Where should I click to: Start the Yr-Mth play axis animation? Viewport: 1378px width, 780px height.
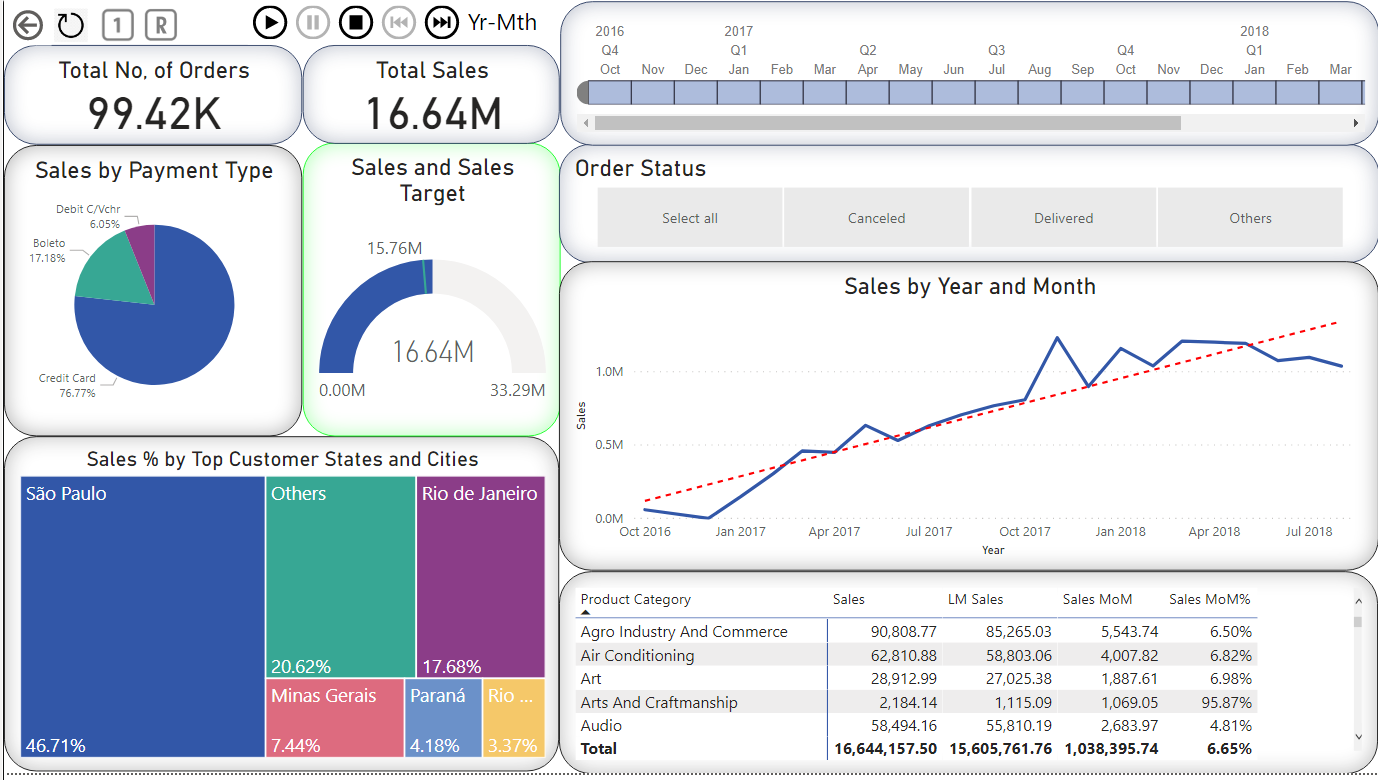tap(269, 22)
